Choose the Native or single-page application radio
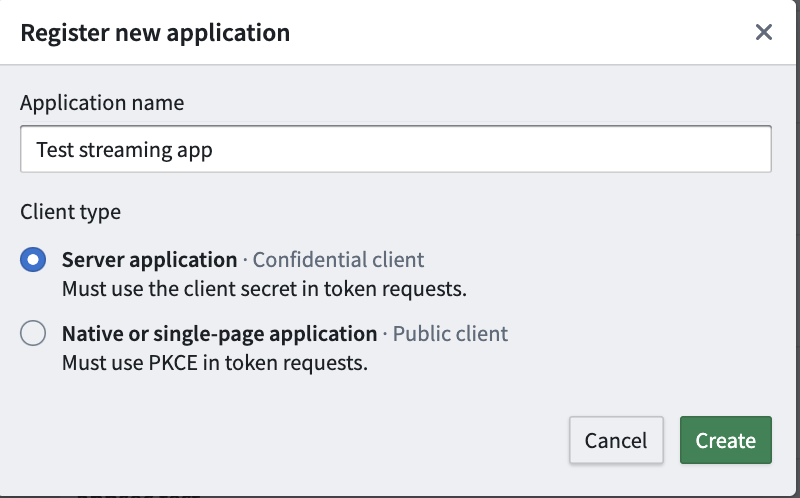Screen dimensions: 800x498 click(x=33, y=334)
